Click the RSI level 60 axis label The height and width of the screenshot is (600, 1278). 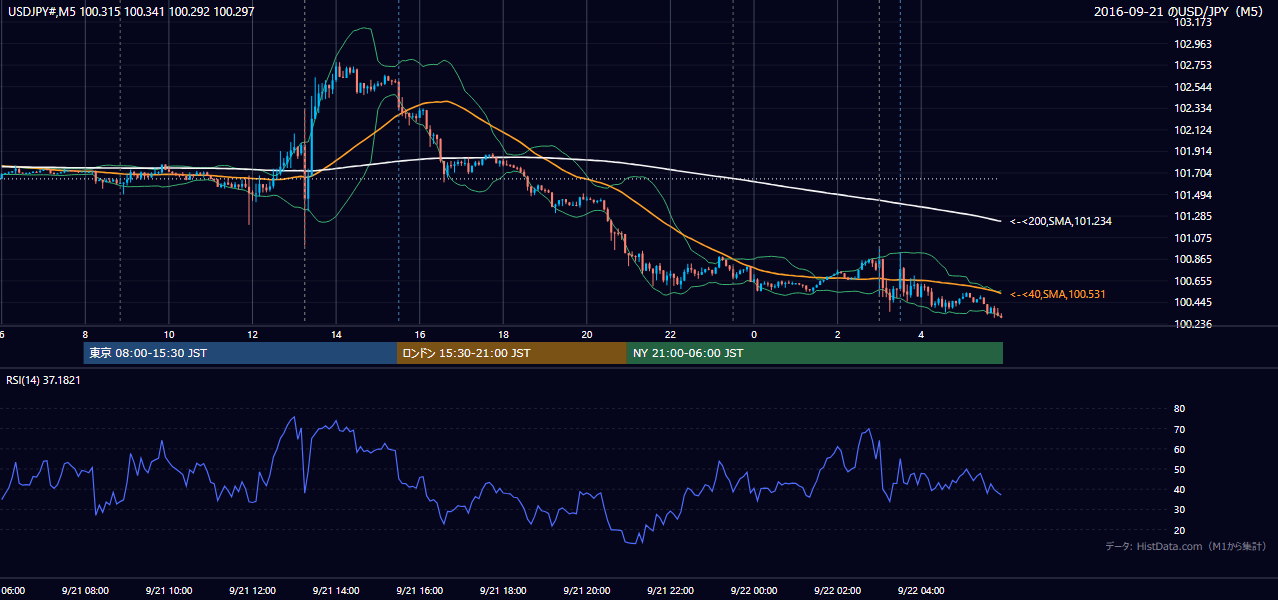pyautogui.click(x=1179, y=449)
